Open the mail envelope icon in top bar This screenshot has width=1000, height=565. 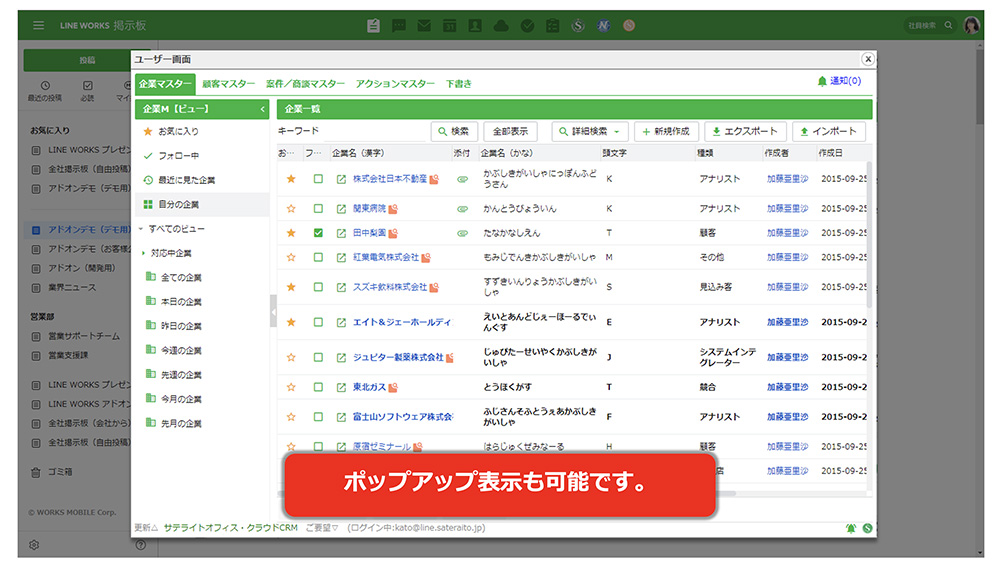424,26
